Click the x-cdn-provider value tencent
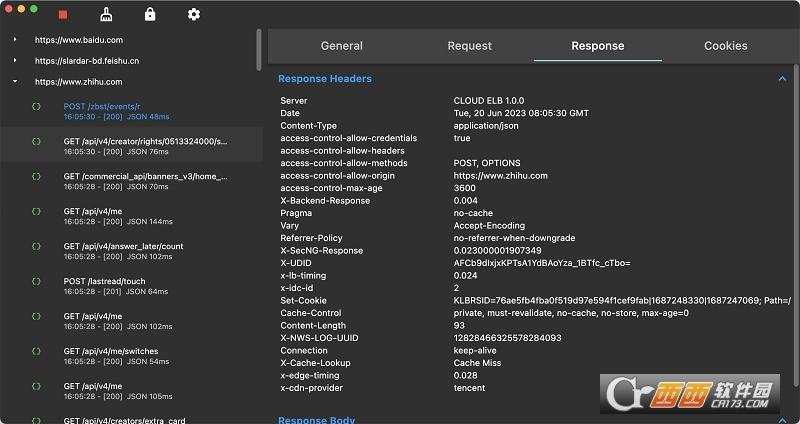 469,388
